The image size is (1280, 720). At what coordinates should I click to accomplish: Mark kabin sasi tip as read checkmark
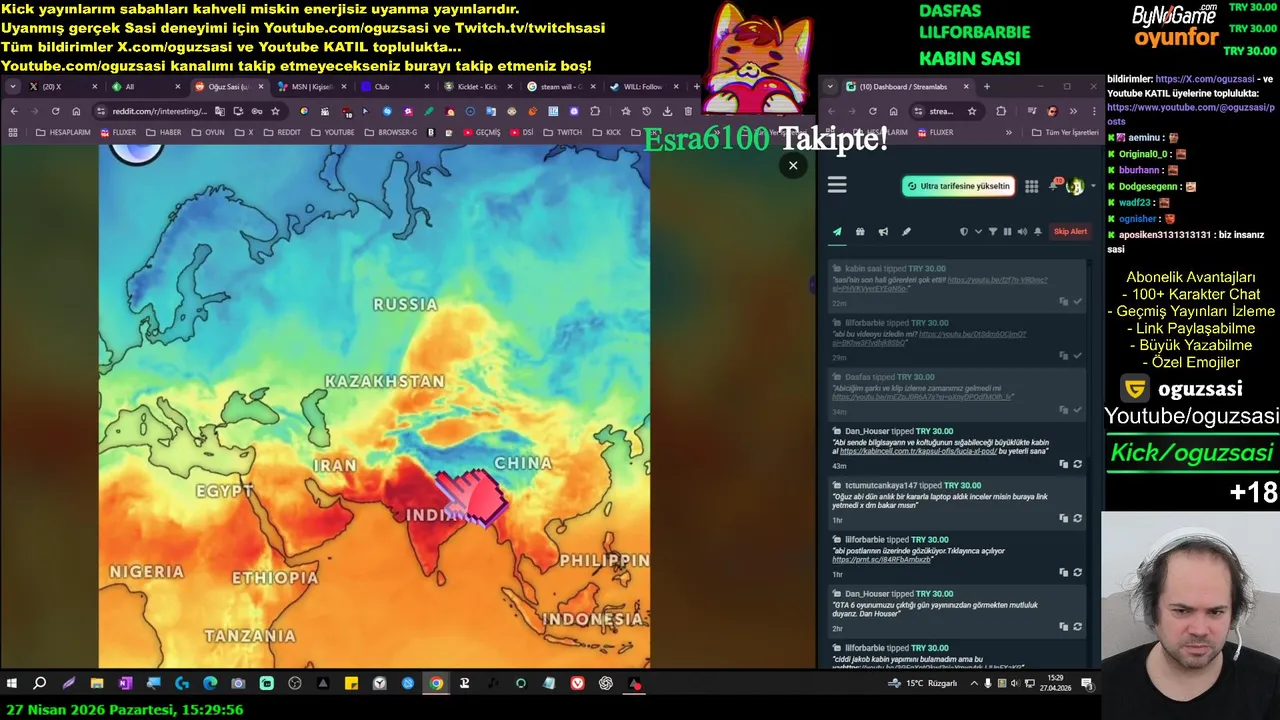[x=1077, y=301]
